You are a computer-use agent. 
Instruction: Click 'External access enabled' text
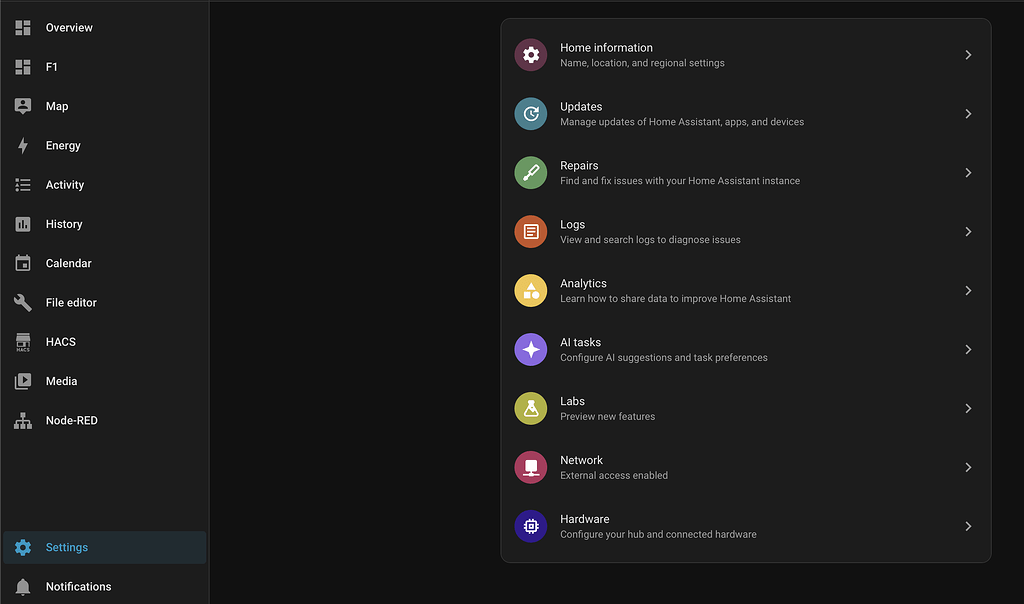click(x=614, y=475)
